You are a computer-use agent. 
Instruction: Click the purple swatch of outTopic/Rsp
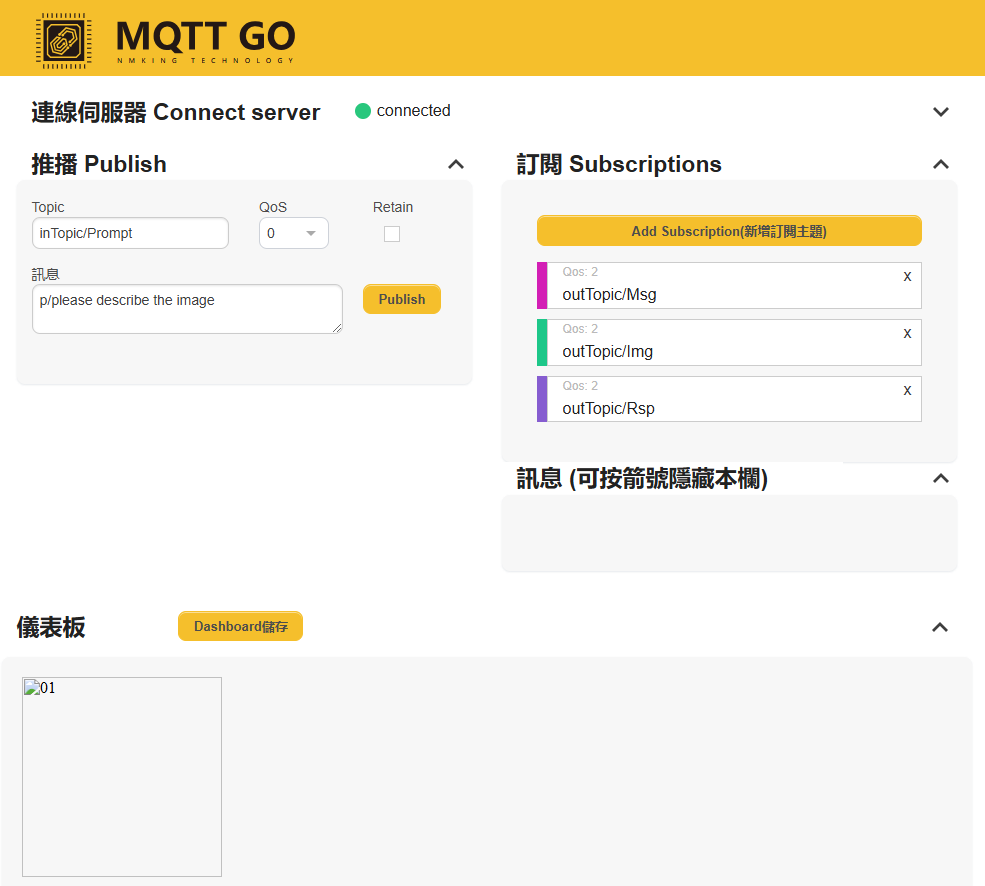point(542,400)
